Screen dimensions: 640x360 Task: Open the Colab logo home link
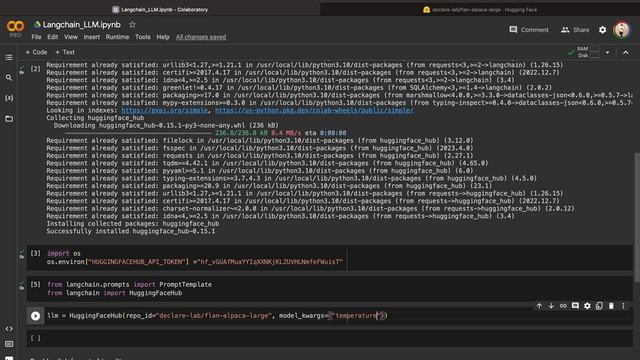(16, 27)
